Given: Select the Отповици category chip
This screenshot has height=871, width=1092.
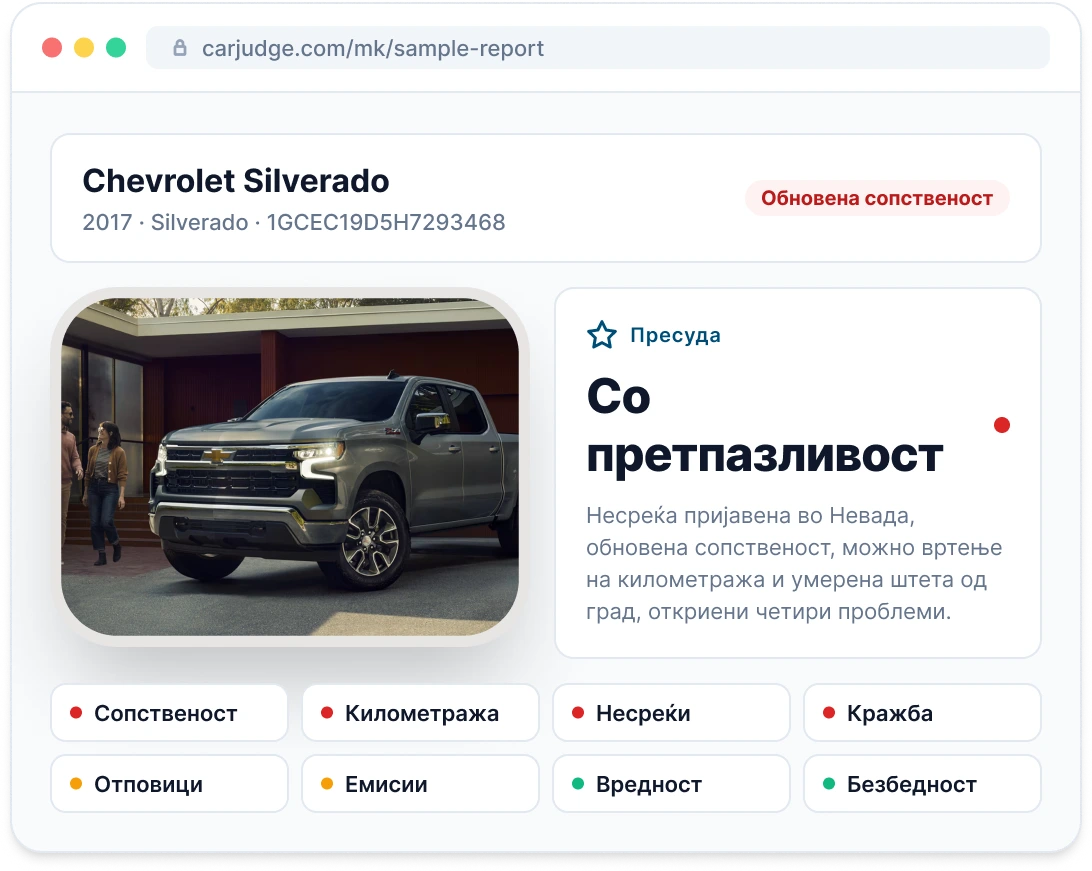Looking at the screenshot, I should pos(169,784).
